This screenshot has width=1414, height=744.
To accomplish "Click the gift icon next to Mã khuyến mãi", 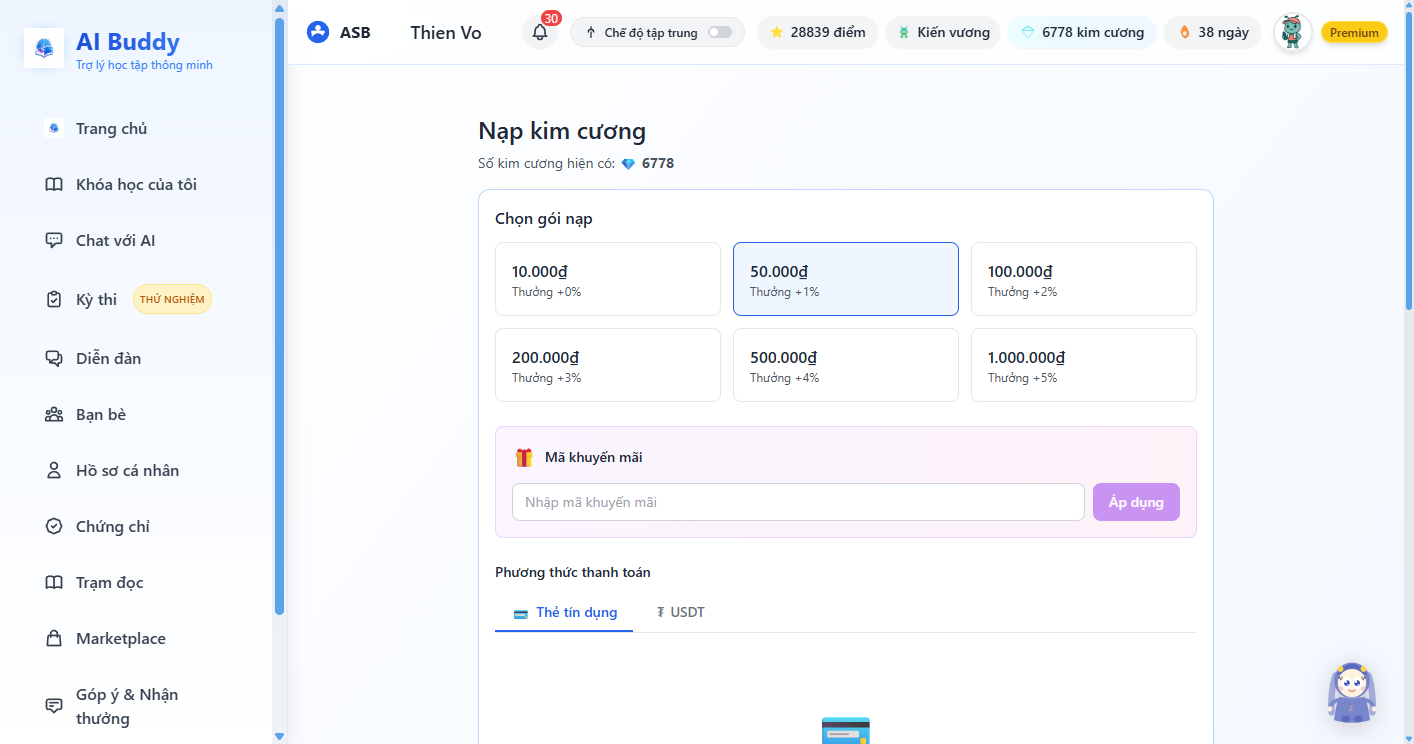I will click(x=524, y=457).
